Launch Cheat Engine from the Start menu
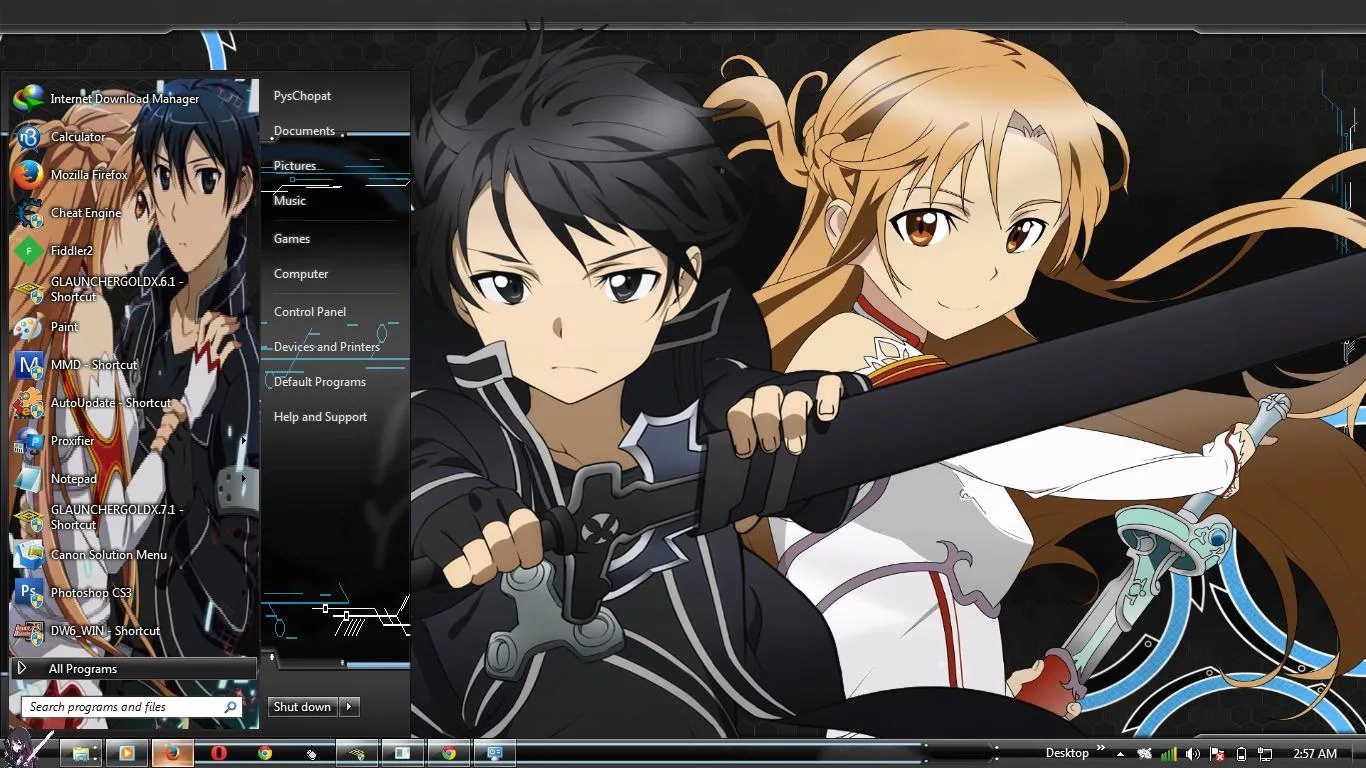Screen dimensions: 1366x768 [x=134, y=213]
